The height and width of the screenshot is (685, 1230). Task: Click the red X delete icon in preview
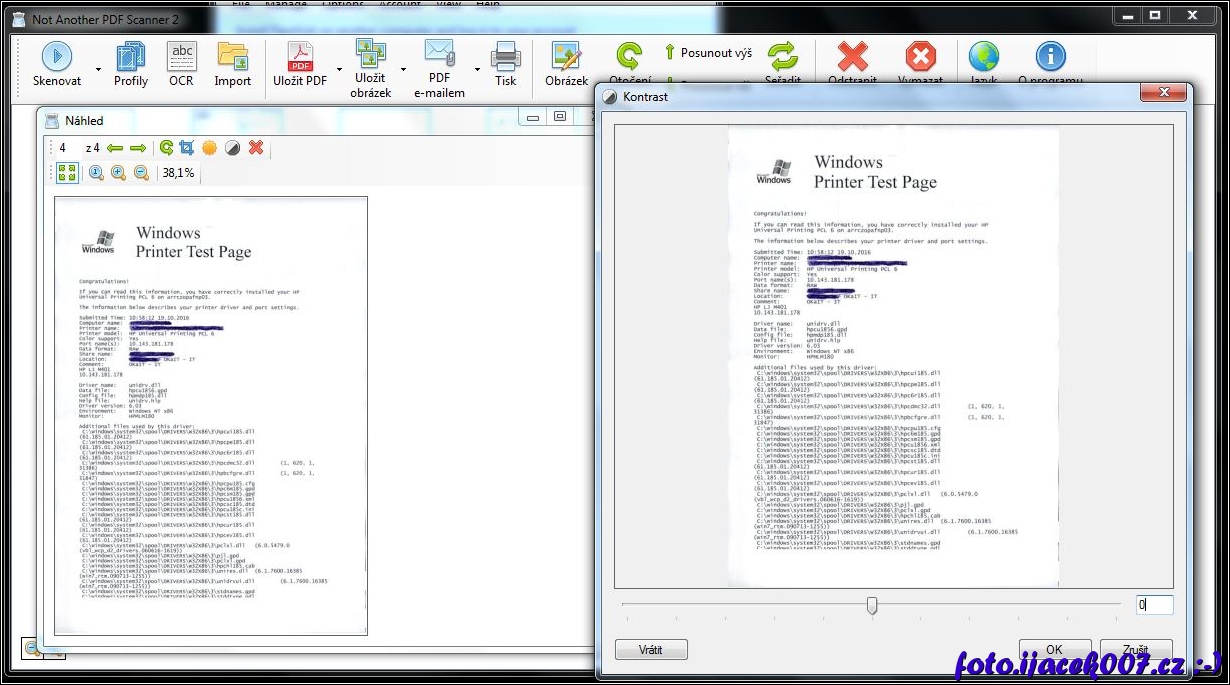pos(256,148)
